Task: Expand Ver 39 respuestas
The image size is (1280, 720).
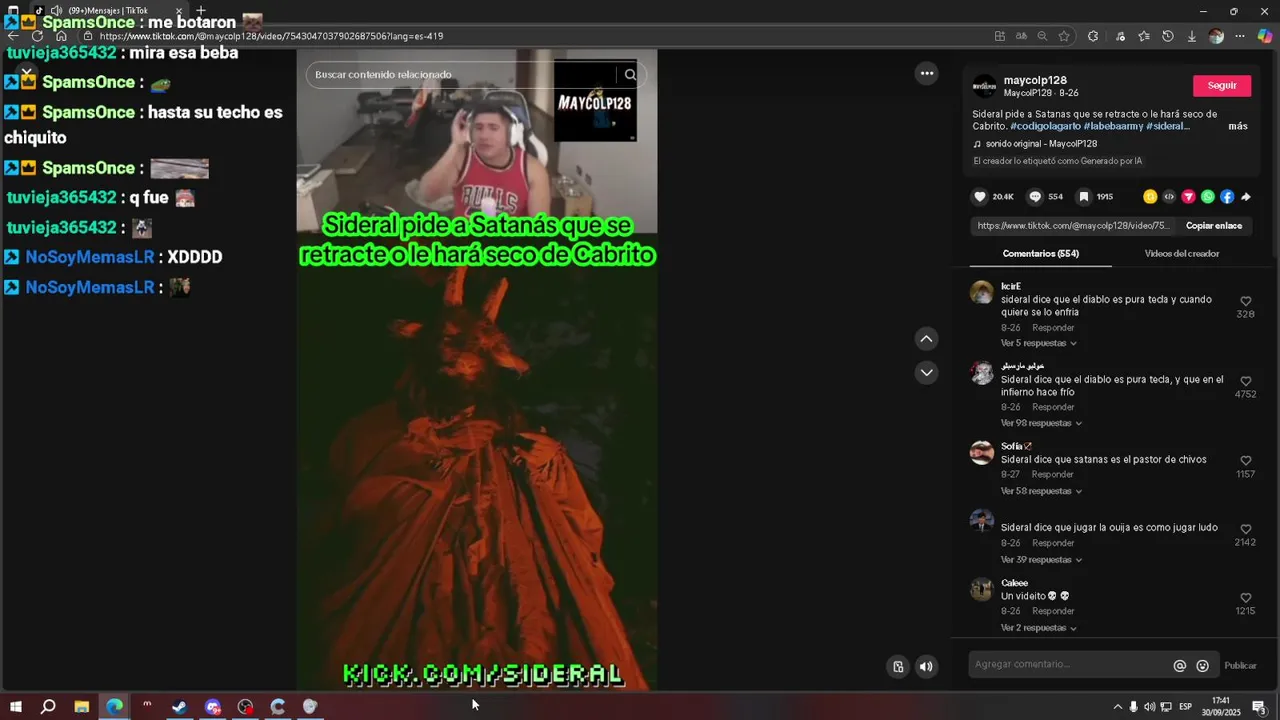Action: 1041,560
